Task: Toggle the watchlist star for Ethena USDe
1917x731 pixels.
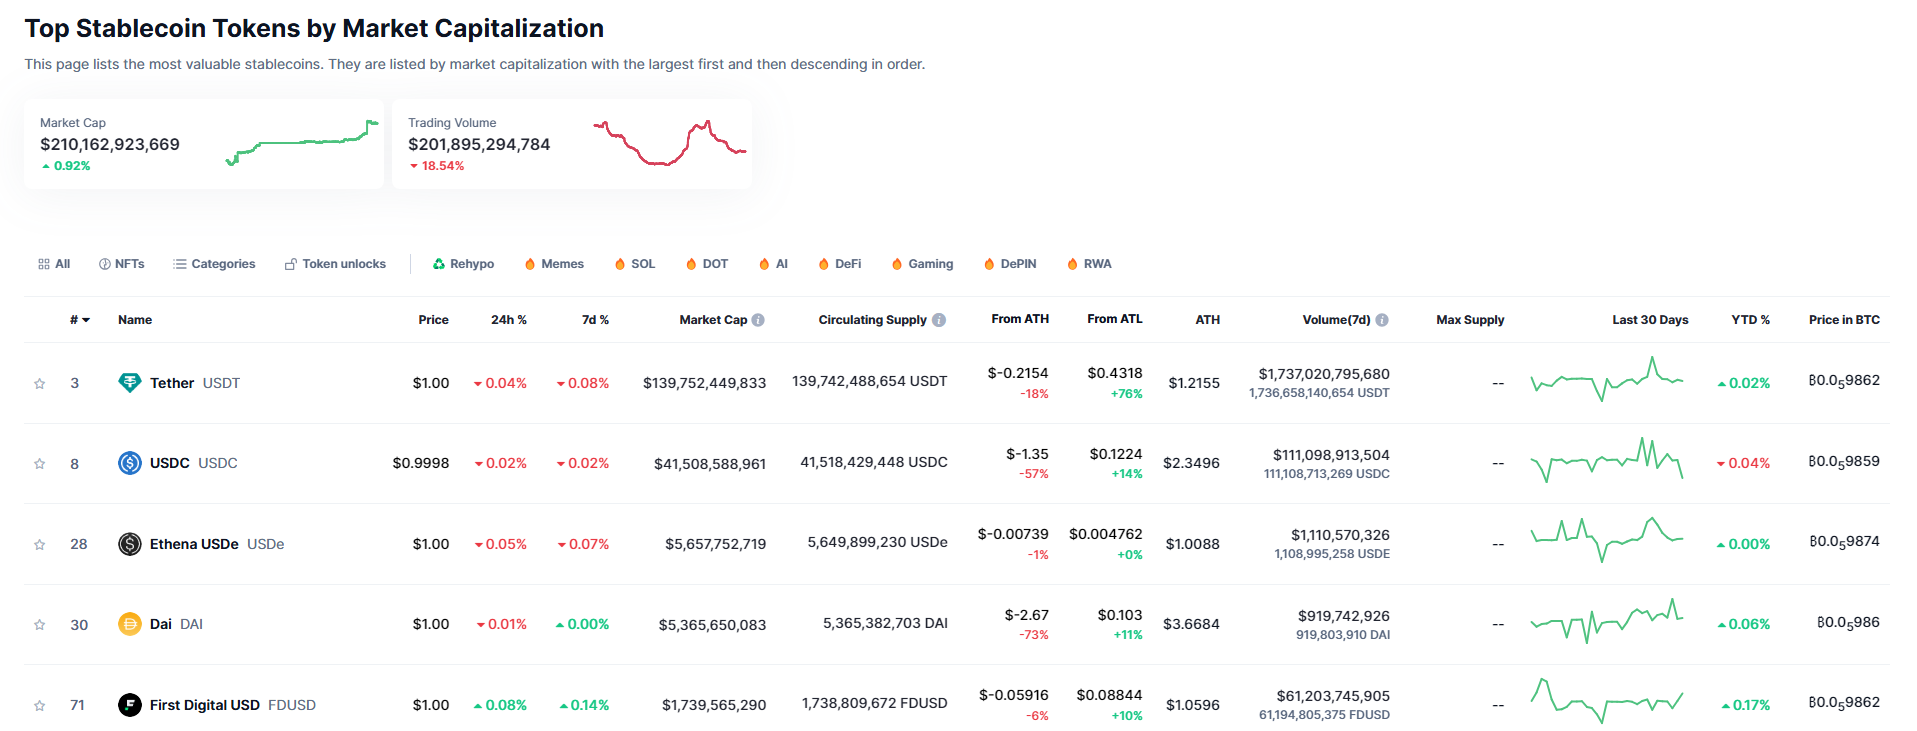Action: click(40, 545)
